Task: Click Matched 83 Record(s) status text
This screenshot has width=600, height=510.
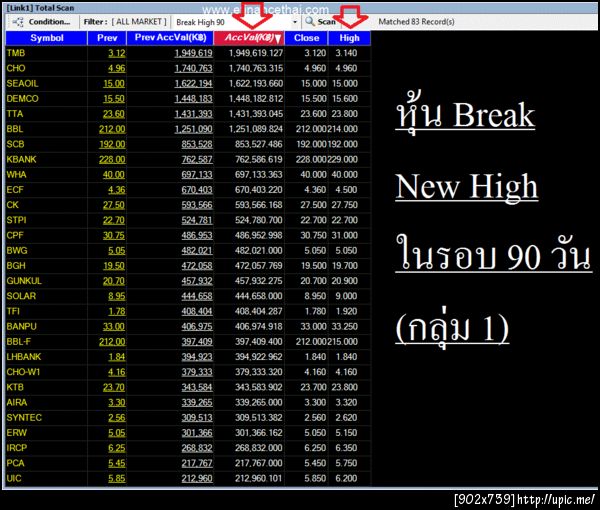Action: tap(416, 22)
